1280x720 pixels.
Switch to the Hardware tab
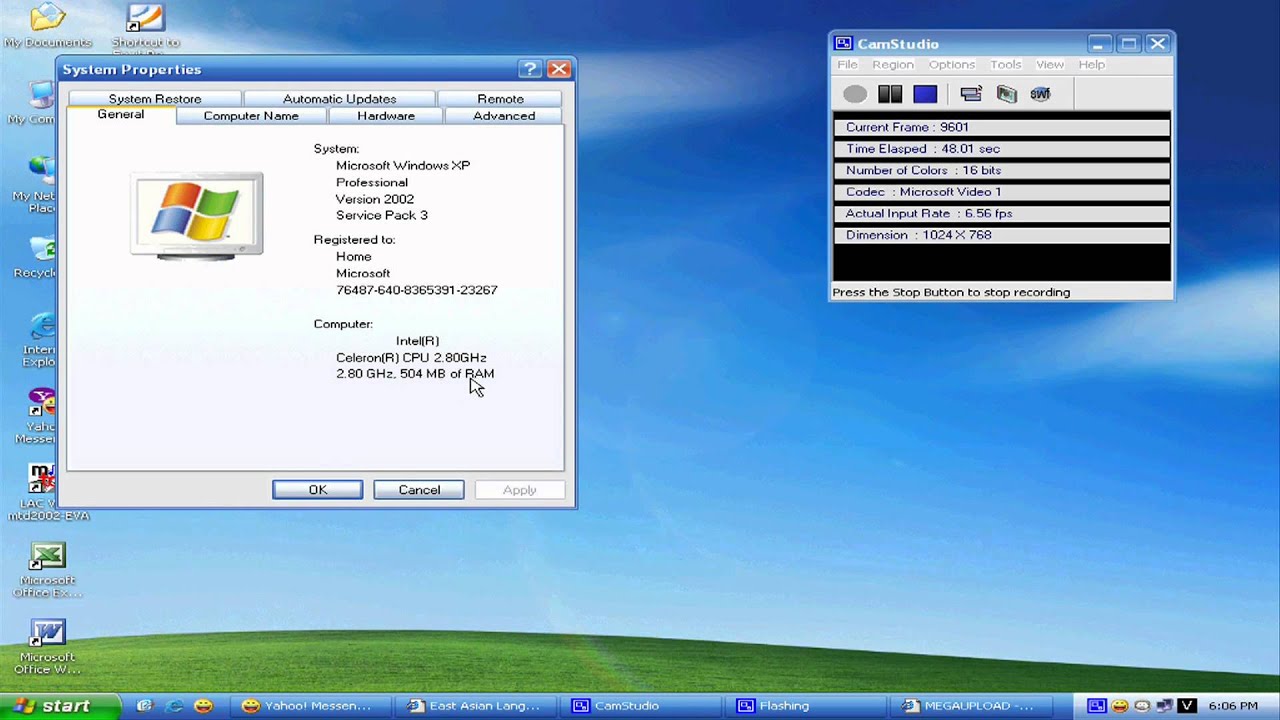(386, 116)
